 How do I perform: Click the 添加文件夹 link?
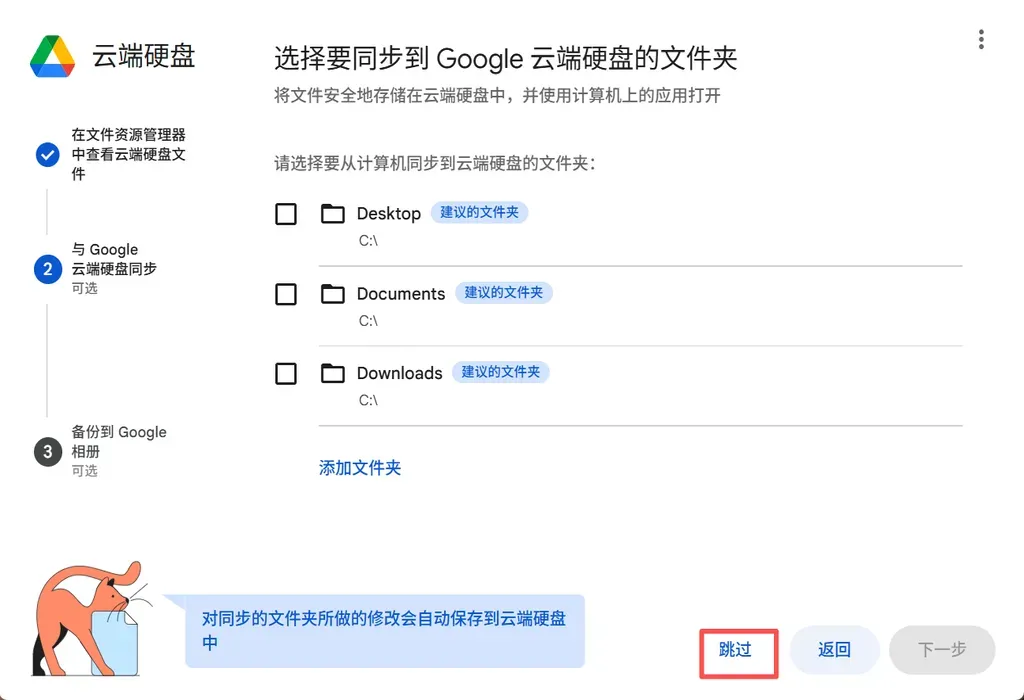[360, 468]
